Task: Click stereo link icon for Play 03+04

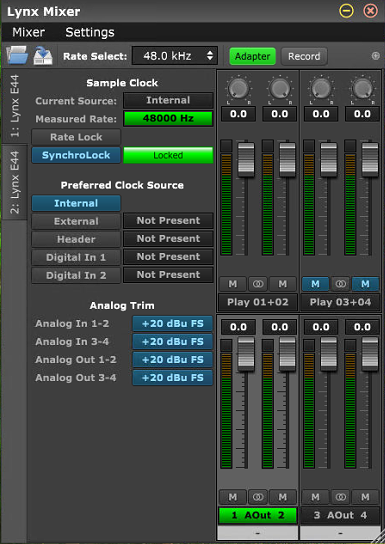Action: (x=340, y=284)
